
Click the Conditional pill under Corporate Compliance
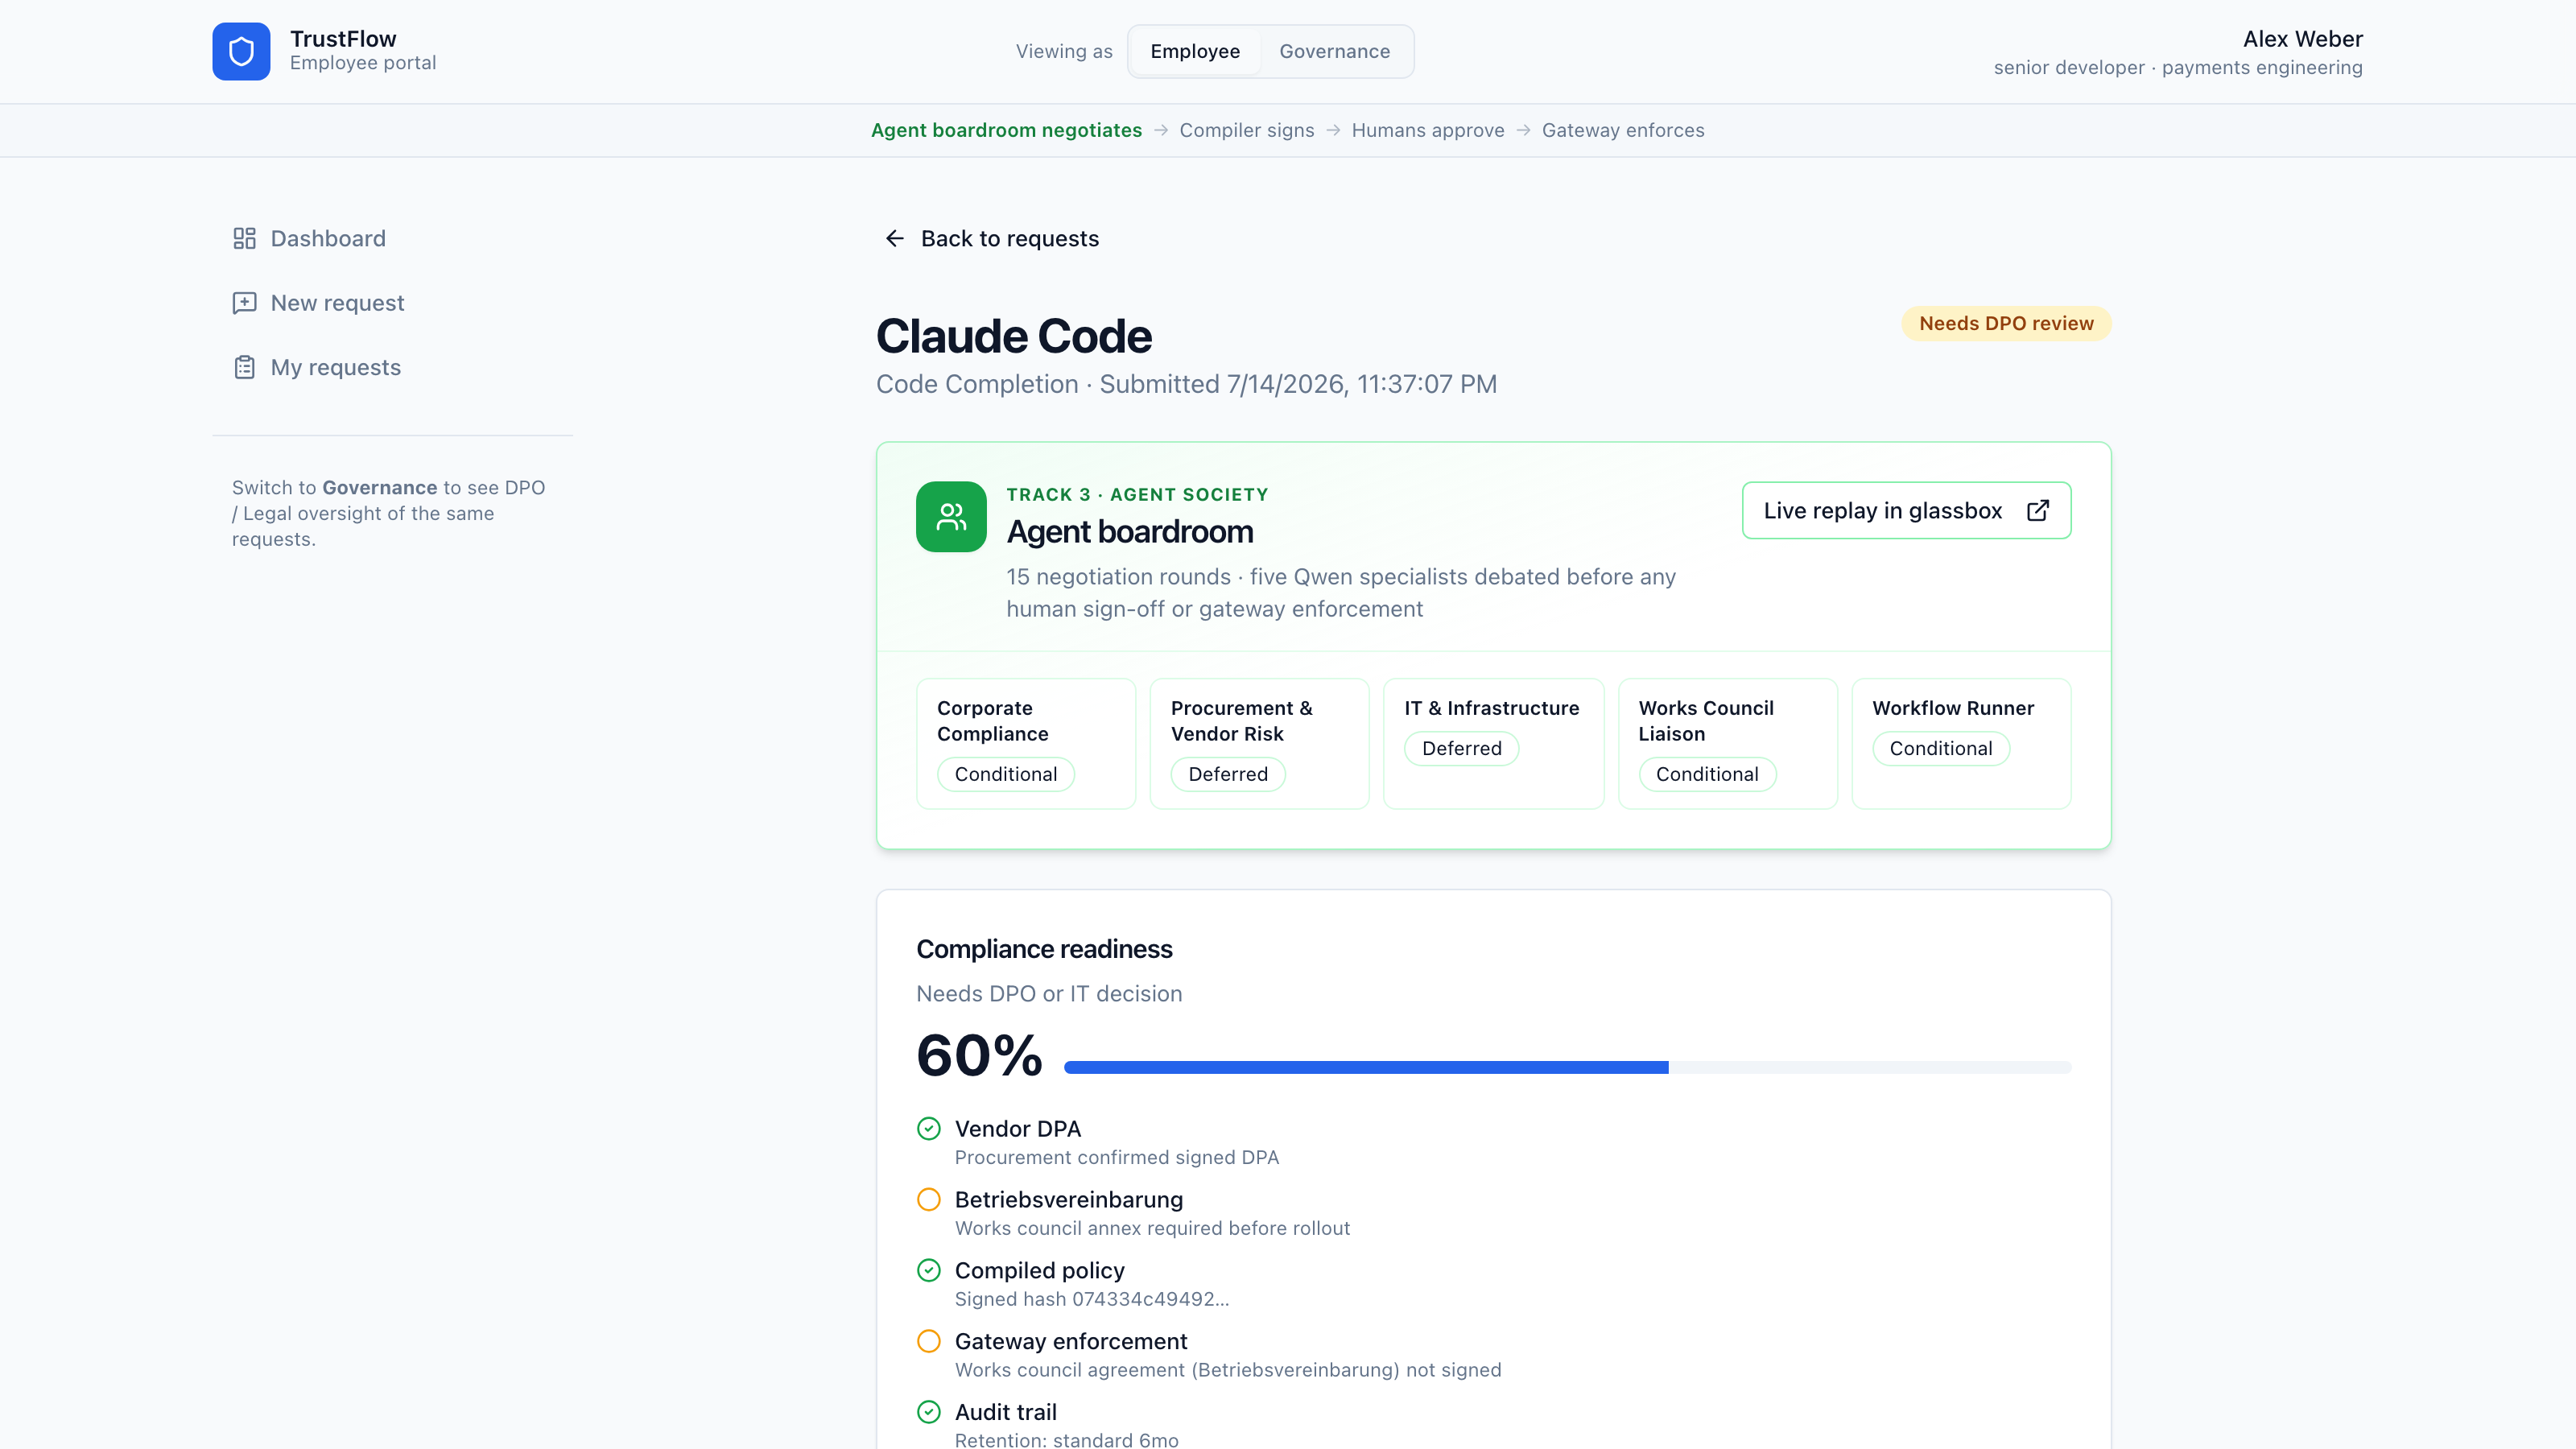[x=1005, y=774]
